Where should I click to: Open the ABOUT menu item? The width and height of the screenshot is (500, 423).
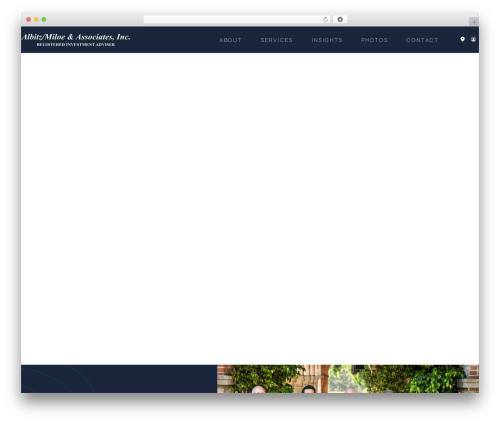230,40
